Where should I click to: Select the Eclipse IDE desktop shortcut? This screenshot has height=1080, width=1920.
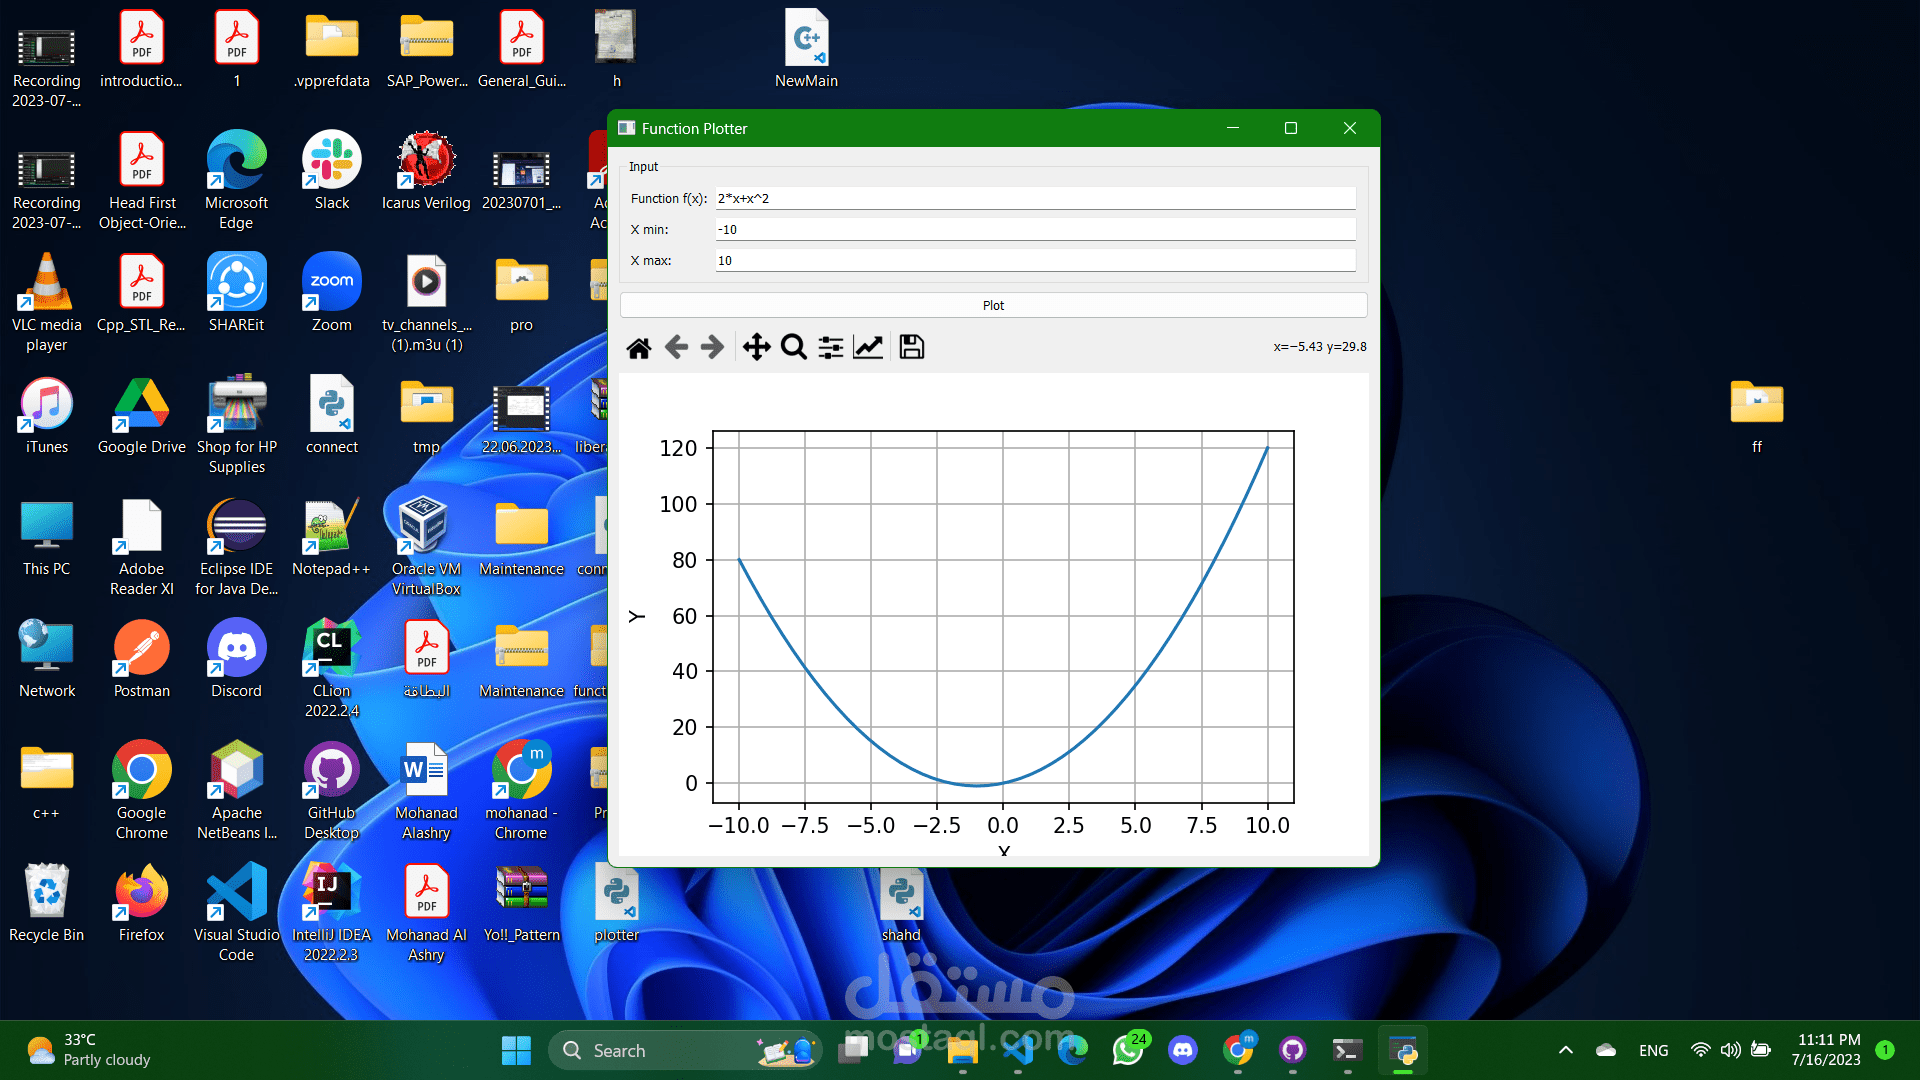coord(236,547)
